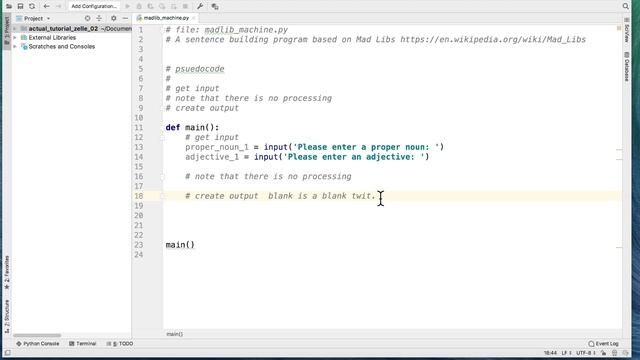This screenshot has width=640, height=360.
Task: Open settings with the wrench icon
Action: point(200,6)
